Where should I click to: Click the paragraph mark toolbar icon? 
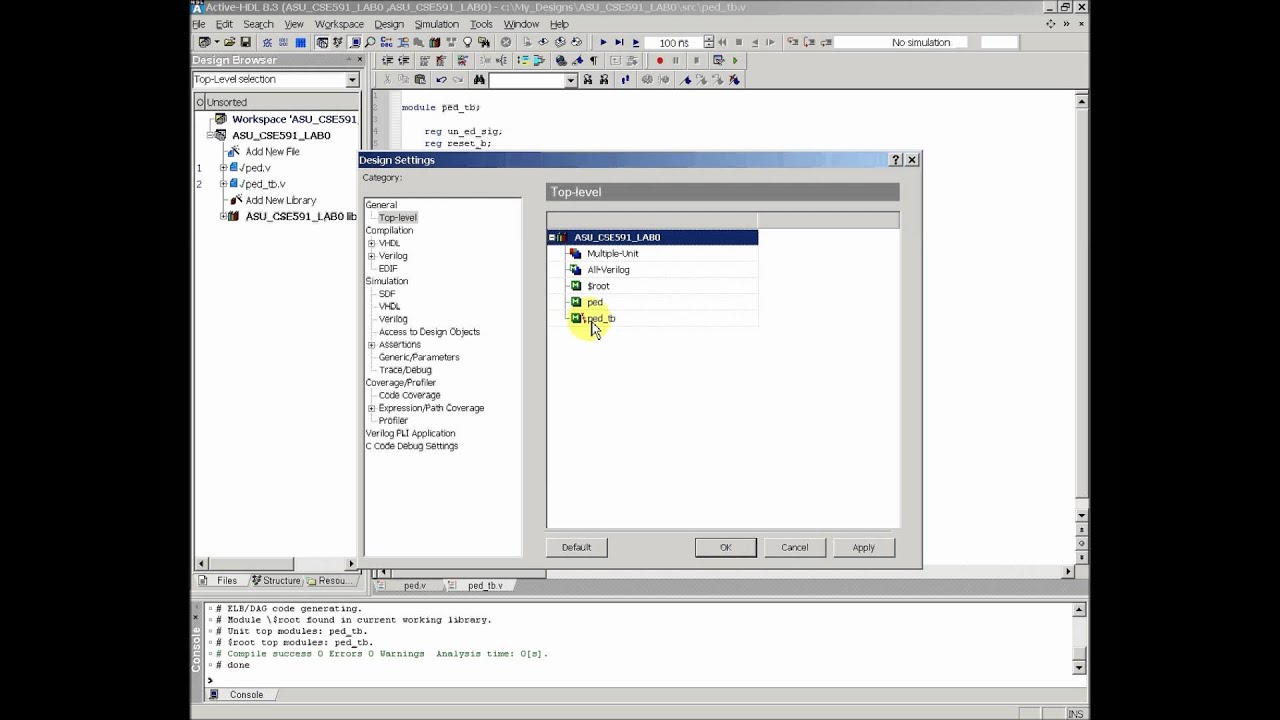[593, 60]
